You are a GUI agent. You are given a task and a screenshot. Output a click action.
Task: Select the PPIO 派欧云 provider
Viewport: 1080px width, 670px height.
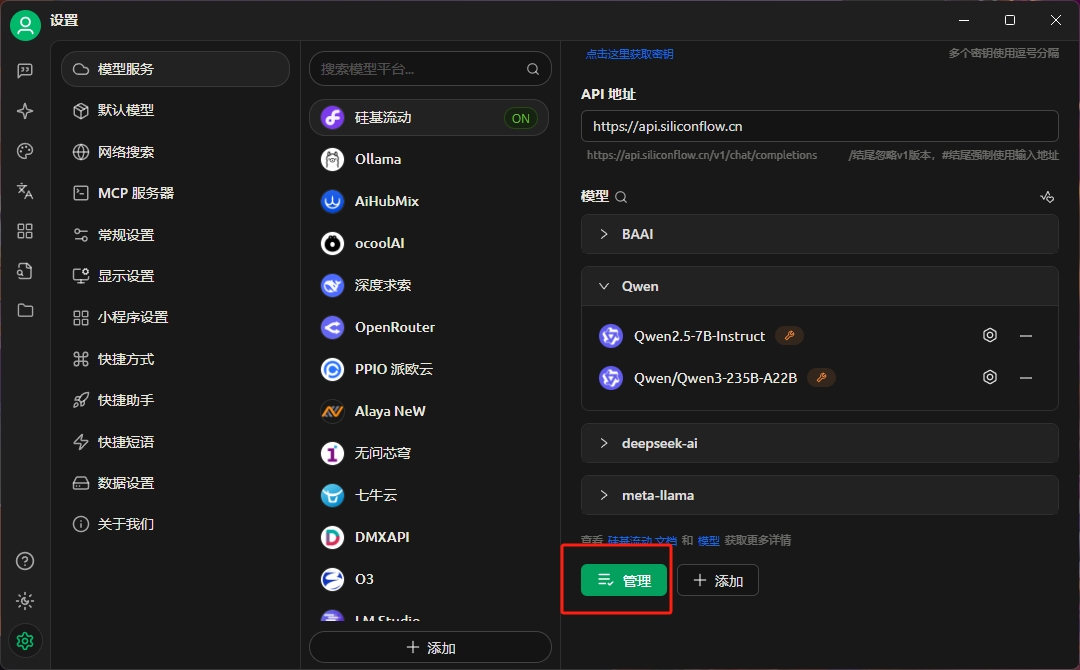click(429, 369)
